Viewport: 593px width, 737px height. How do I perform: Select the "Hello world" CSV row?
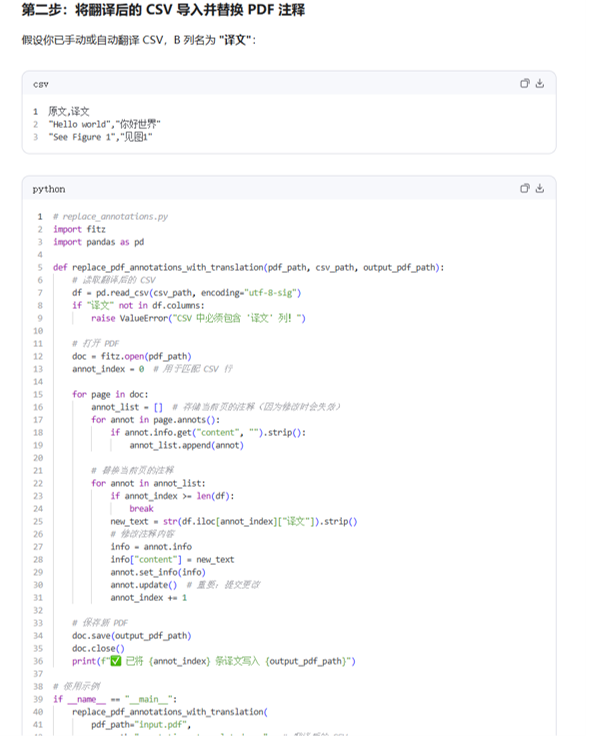point(104,124)
